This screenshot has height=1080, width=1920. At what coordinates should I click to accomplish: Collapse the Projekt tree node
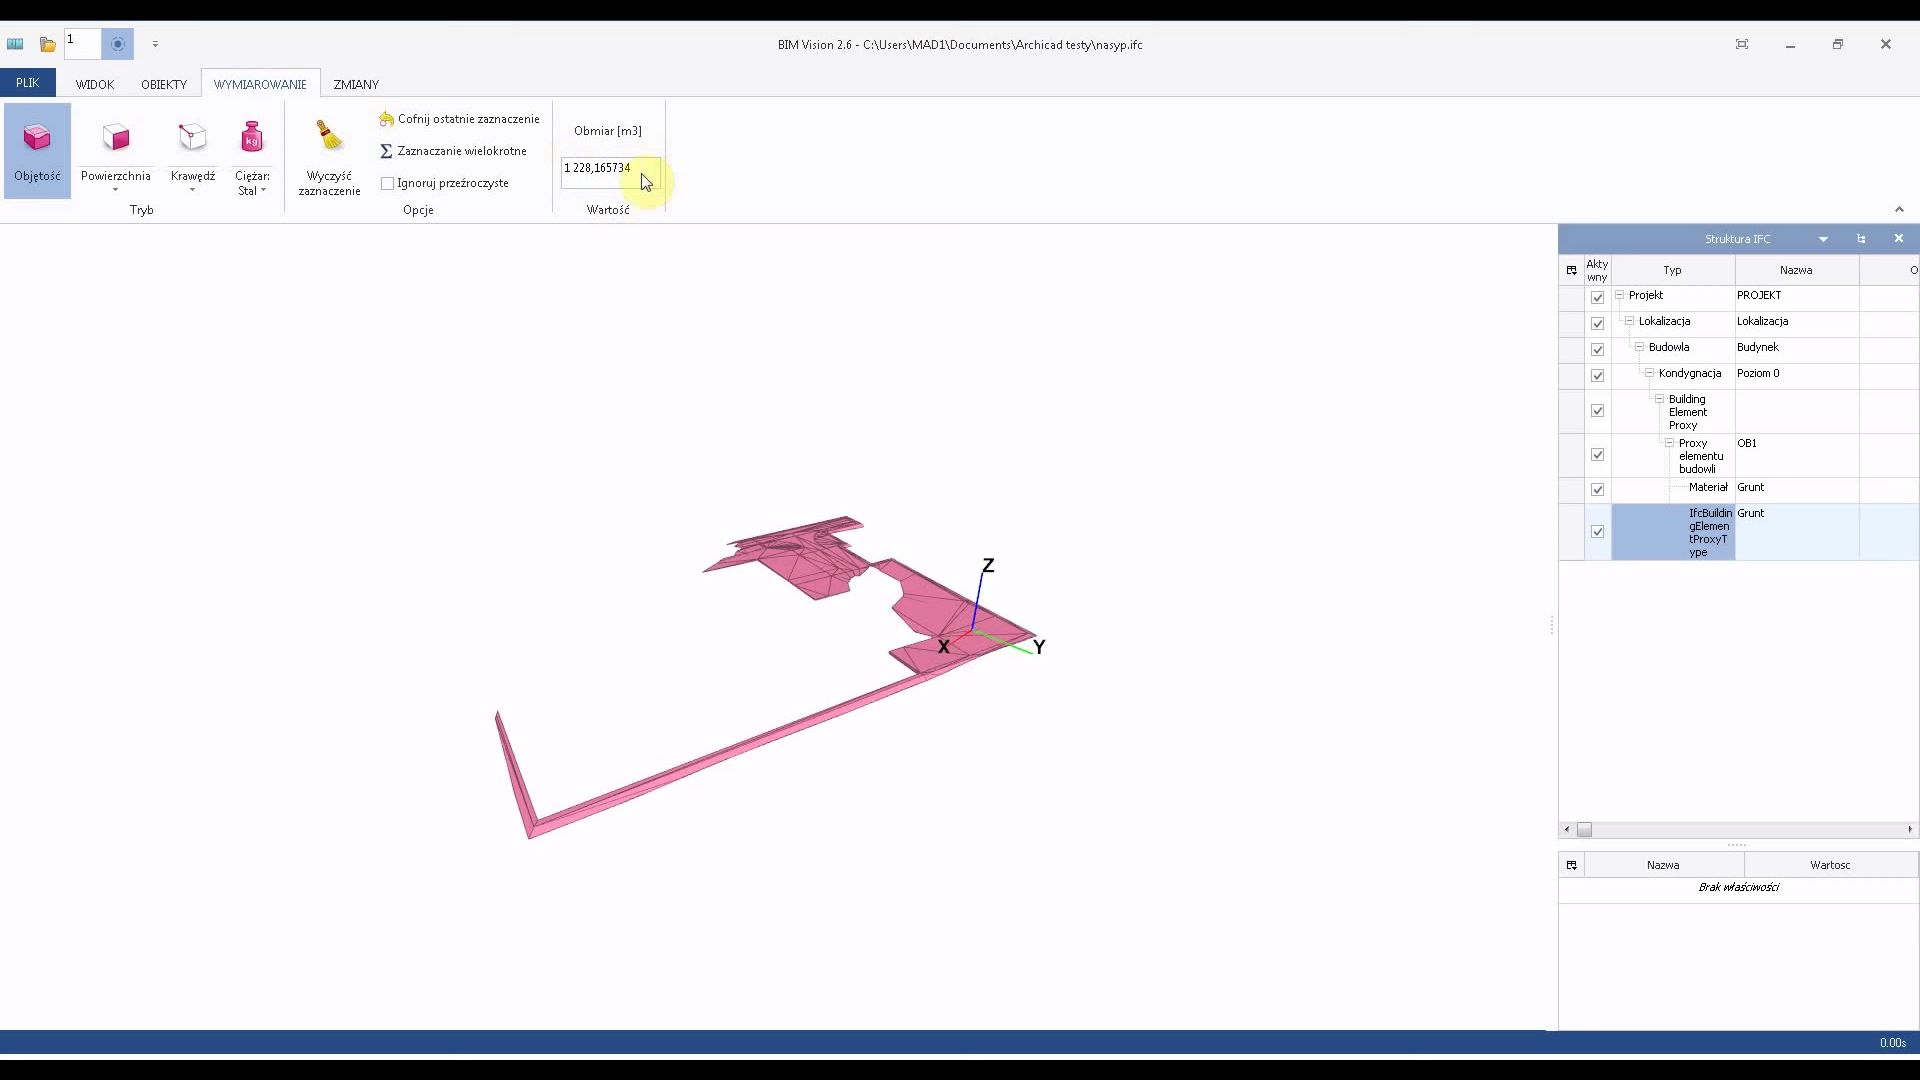(x=1619, y=295)
